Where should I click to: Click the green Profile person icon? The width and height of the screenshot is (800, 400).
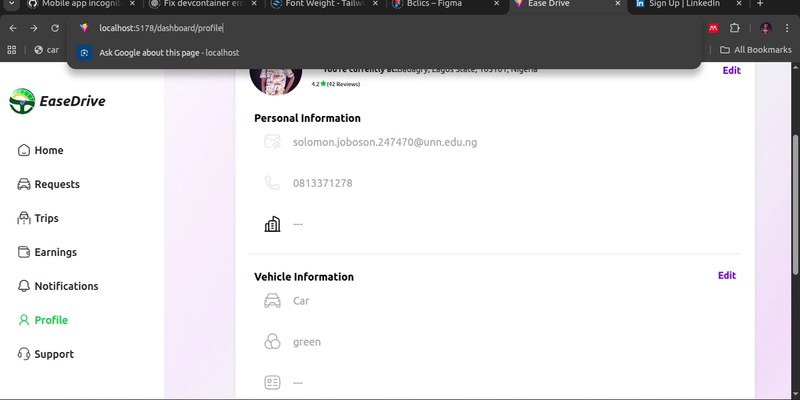pos(23,320)
